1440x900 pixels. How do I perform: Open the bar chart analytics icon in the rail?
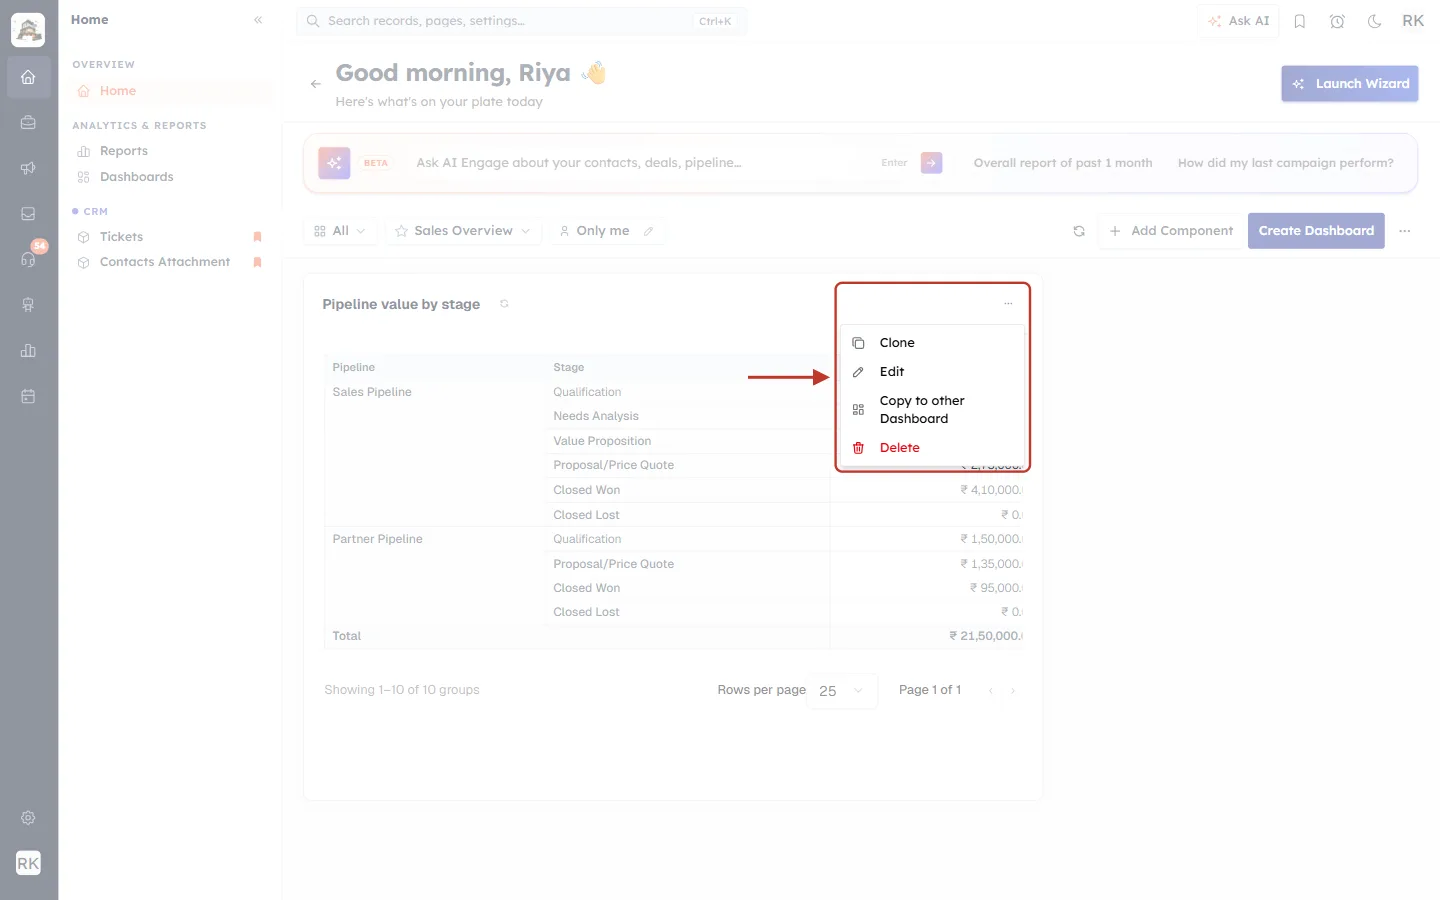coord(28,351)
